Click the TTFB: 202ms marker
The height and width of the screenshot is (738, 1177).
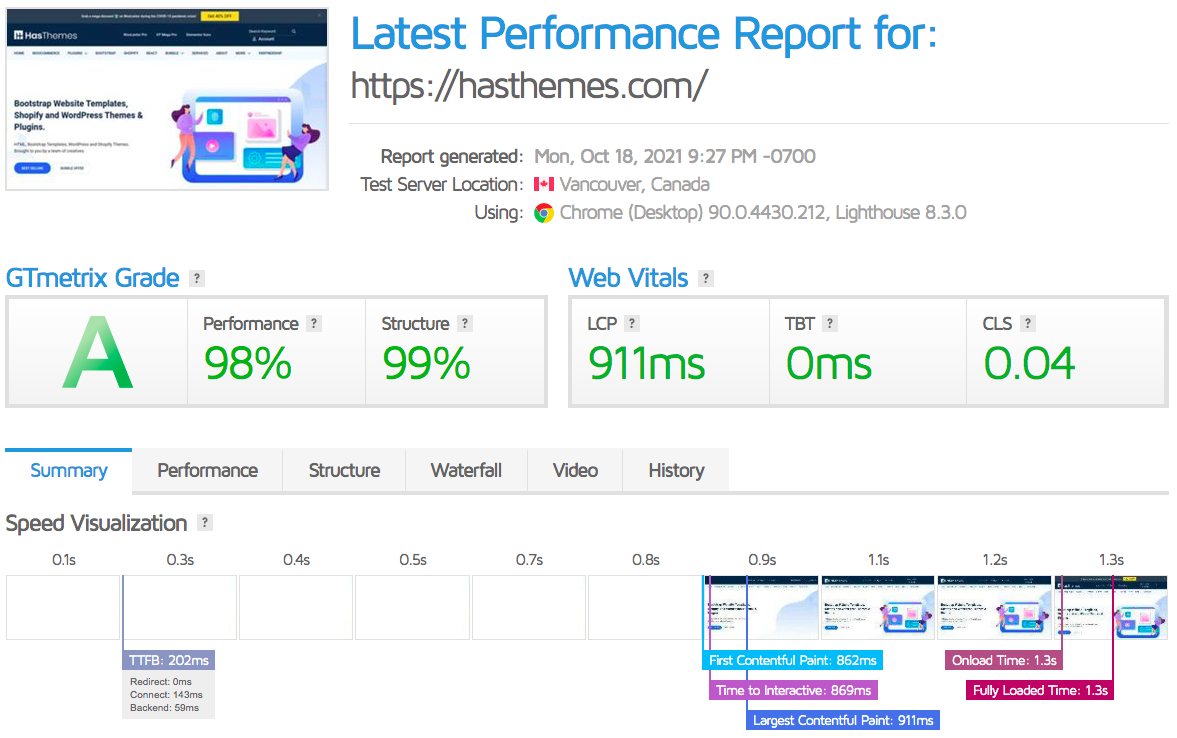pyautogui.click(x=169, y=661)
